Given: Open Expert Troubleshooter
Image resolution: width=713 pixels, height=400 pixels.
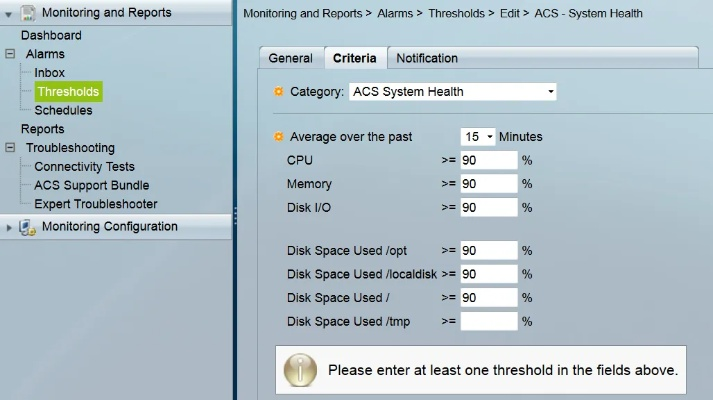Looking at the screenshot, I should coord(96,204).
